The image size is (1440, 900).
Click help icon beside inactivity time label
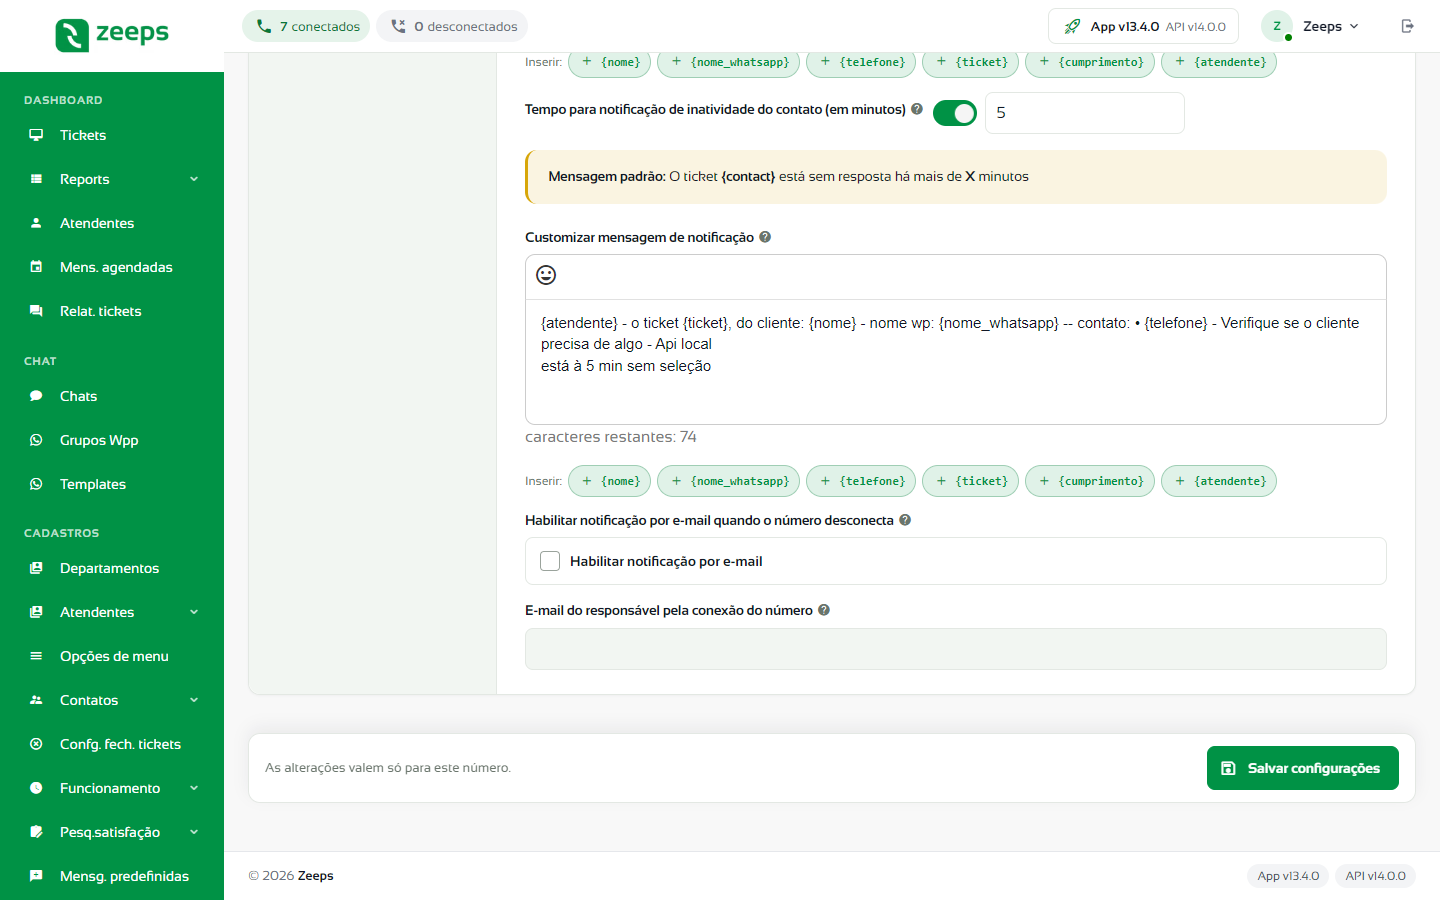click(917, 109)
